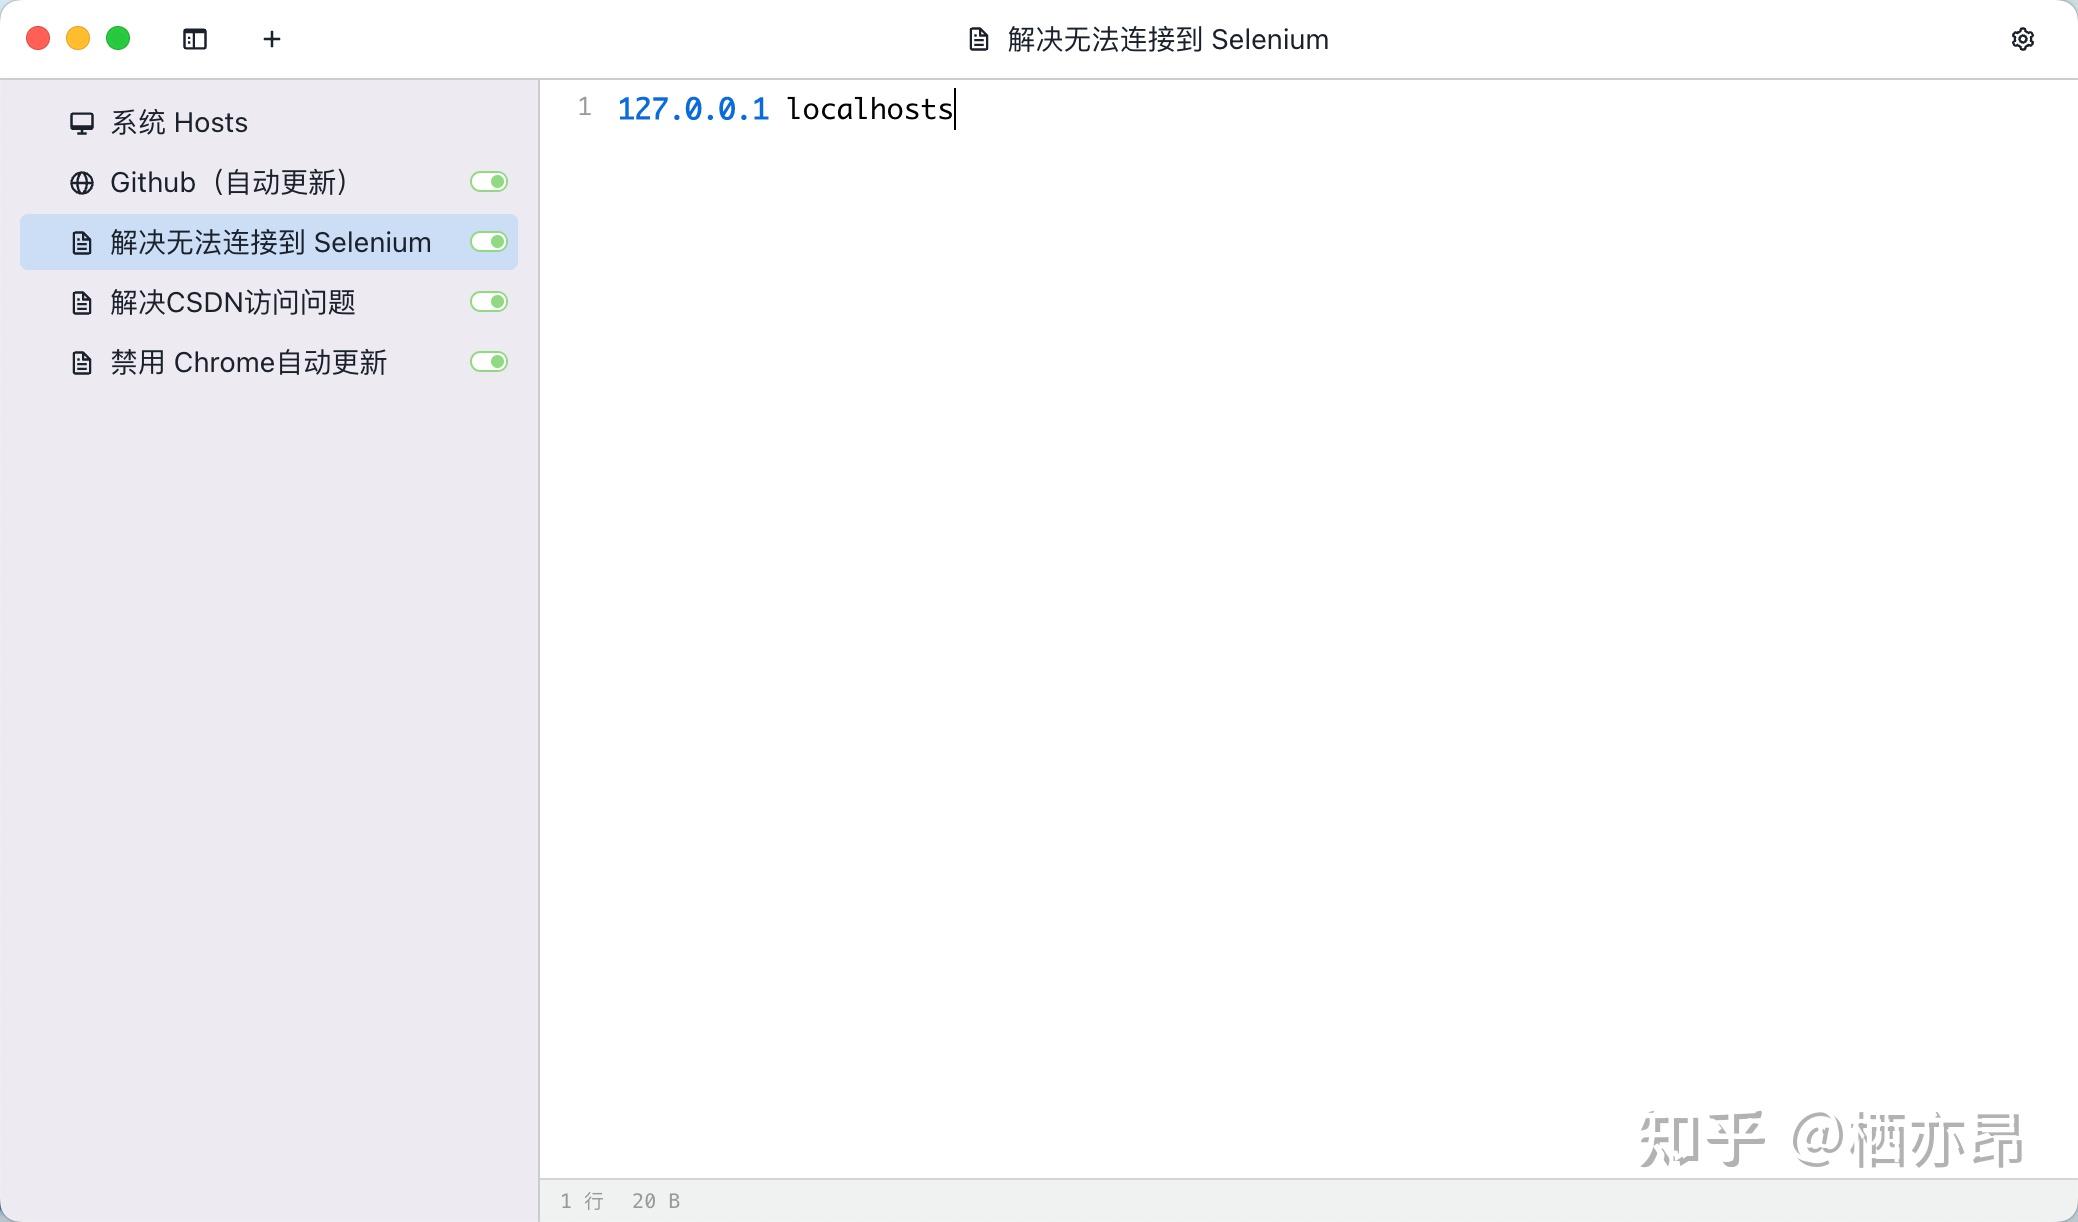The image size is (2078, 1222).
Task: Toggle off 解决无法连接到 Selenium
Action: [489, 241]
